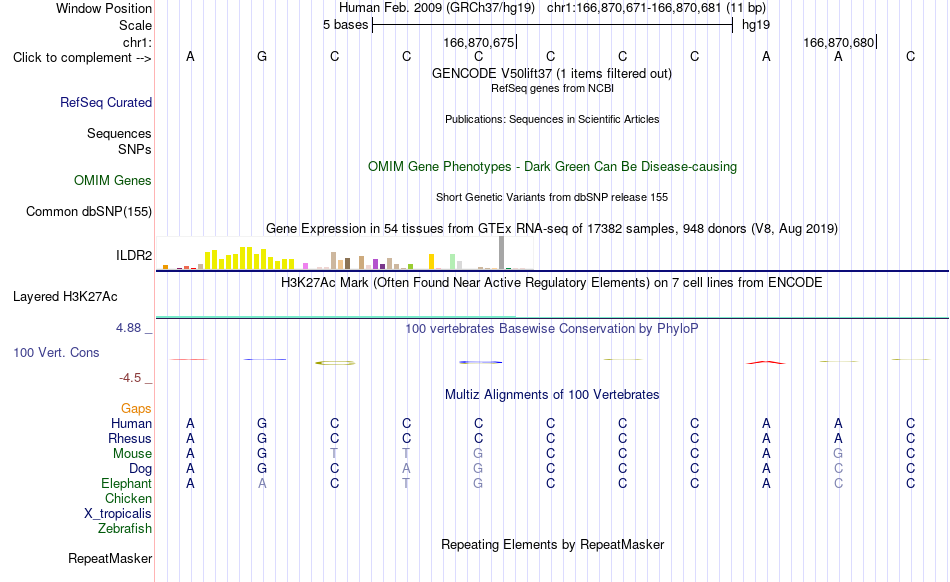The width and height of the screenshot is (950, 582).
Task: Select the OMIM Genes track label
Action: tap(112, 180)
